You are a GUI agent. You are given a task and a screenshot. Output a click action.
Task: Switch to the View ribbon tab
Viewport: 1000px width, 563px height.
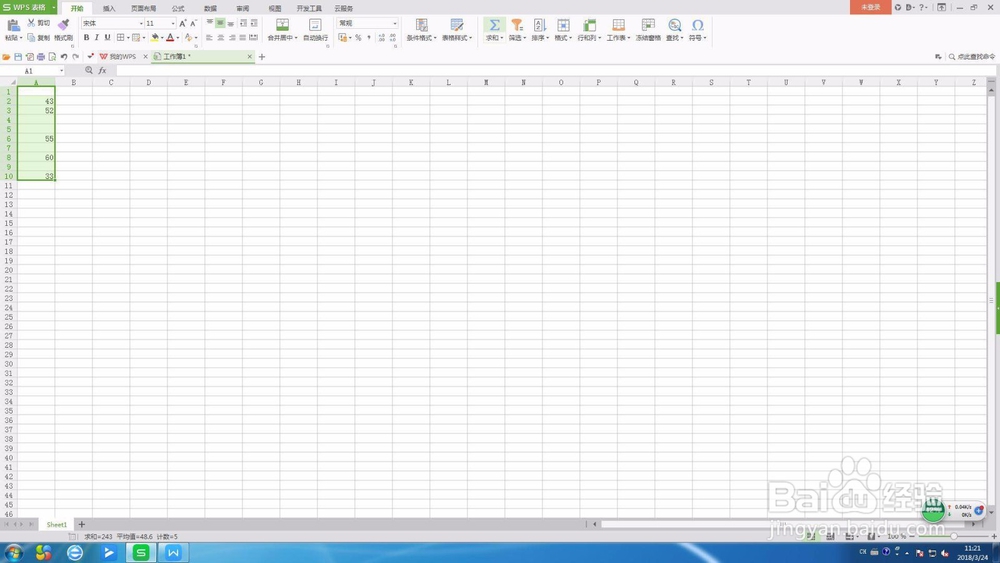click(x=275, y=8)
